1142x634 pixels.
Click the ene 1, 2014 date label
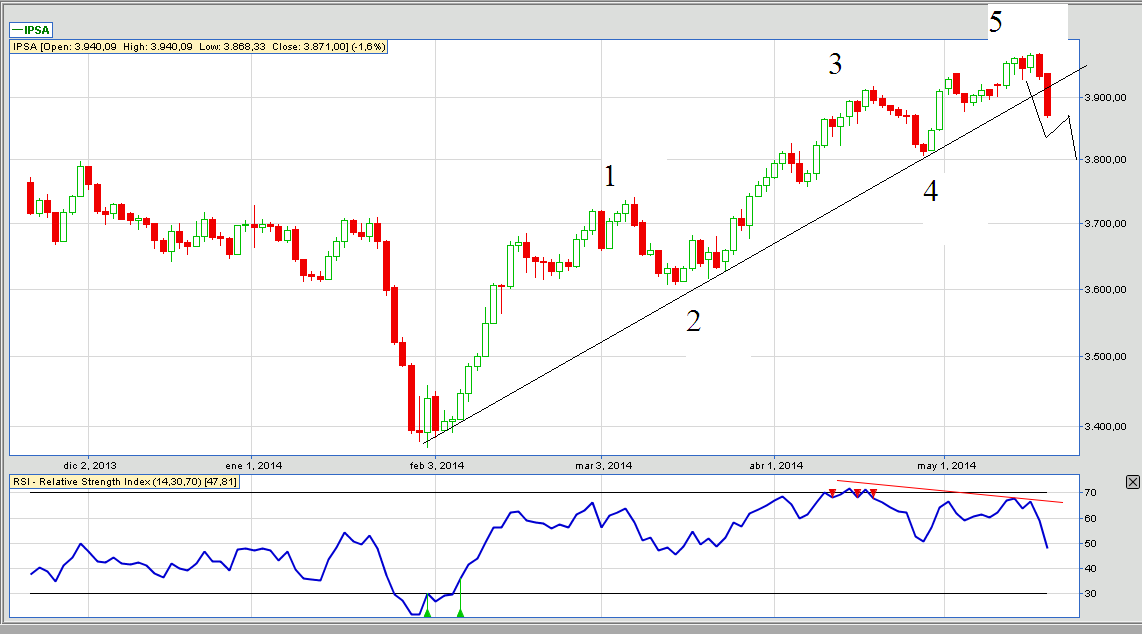point(253,465)
